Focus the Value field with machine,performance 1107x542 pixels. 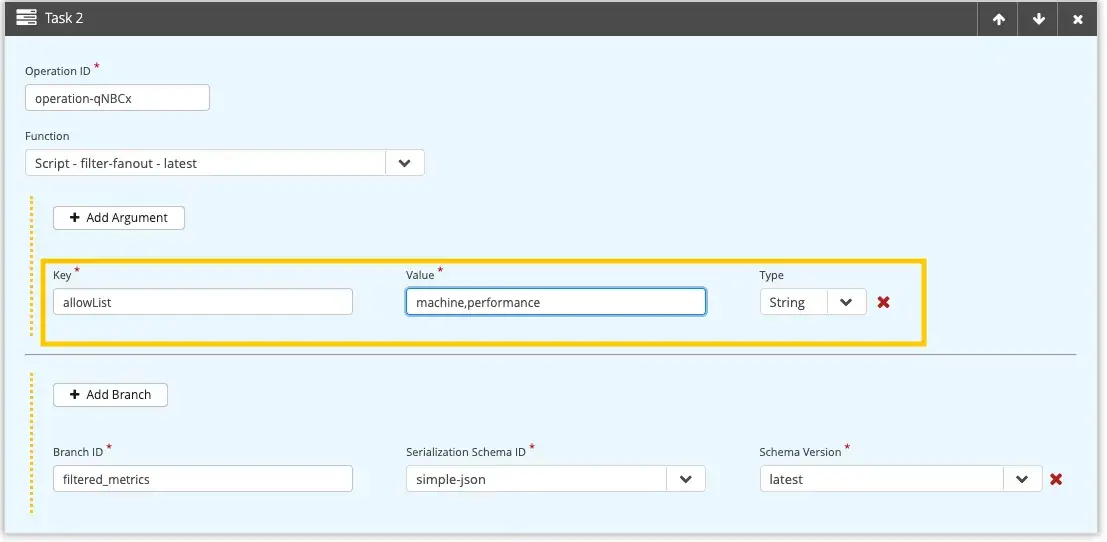pos(556,302)
